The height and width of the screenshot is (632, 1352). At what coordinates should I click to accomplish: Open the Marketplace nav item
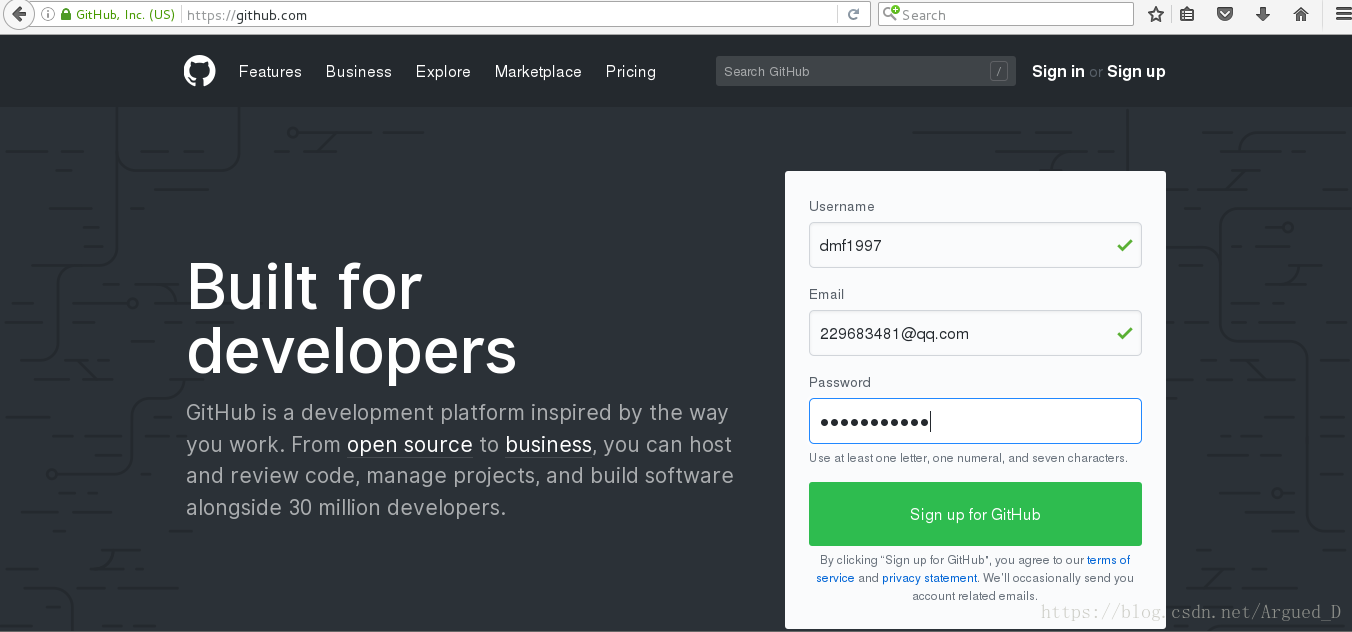pos(538,71)
